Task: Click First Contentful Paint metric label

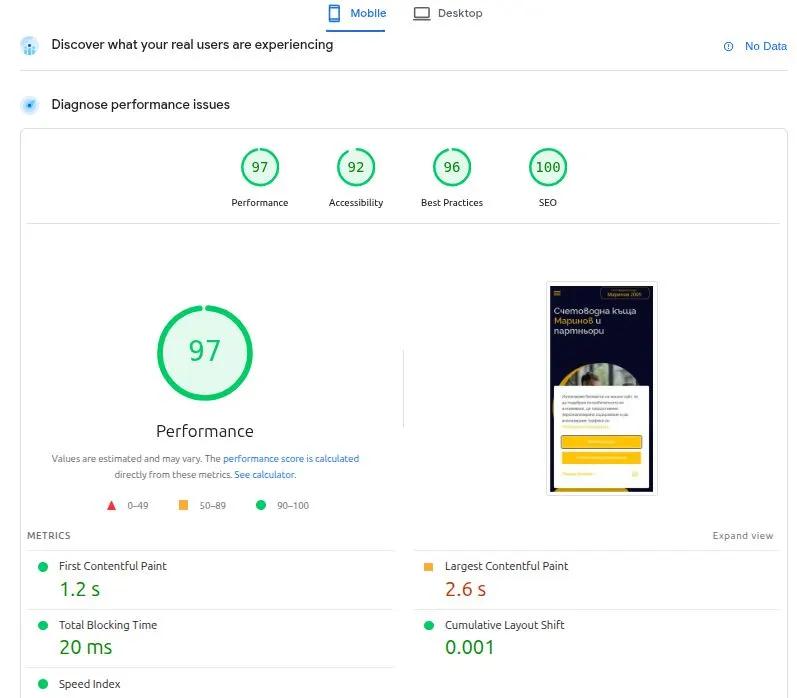Action: coord(113,566)
